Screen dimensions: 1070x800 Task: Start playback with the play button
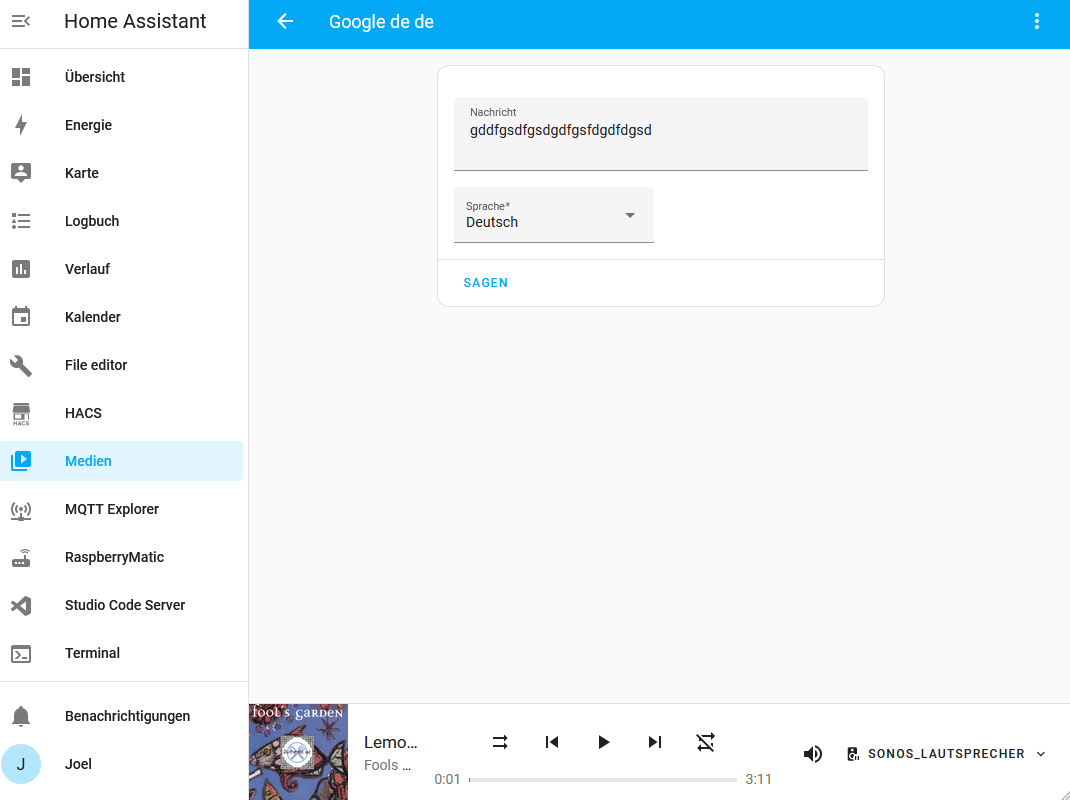[x=603, y=742]
